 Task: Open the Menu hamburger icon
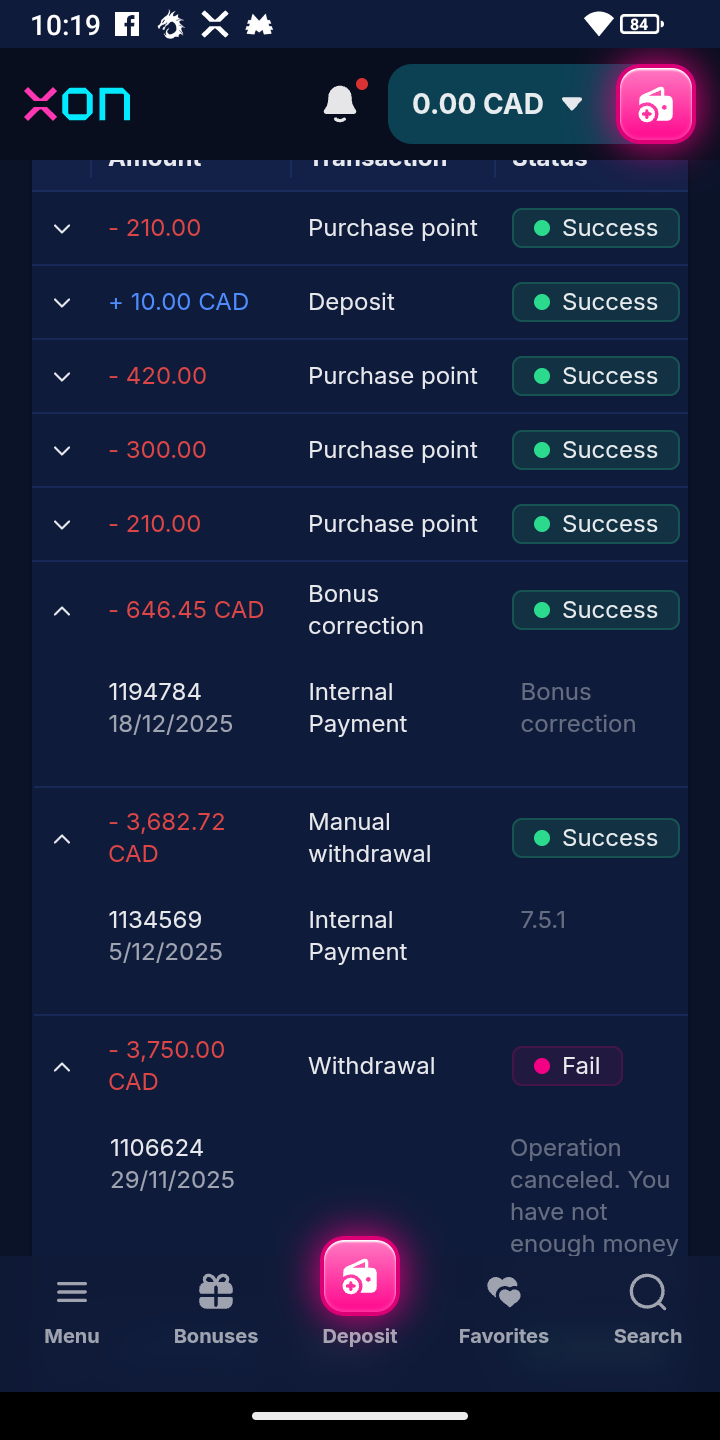(72, 1293)
